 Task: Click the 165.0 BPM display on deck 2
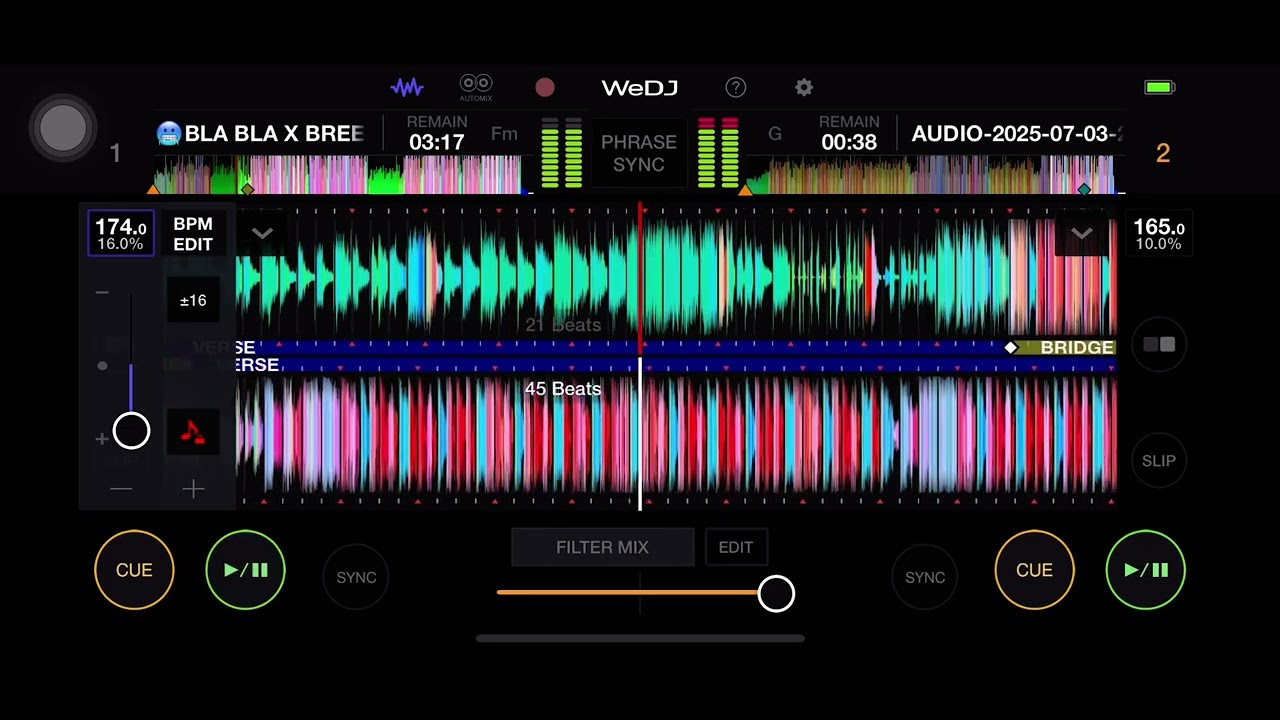tap(1158, 234)
